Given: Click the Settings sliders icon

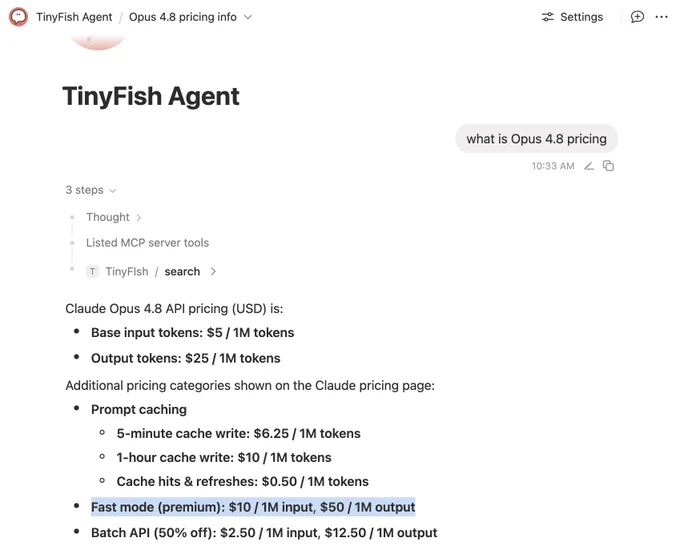Looking at the screenshot, I should pos(548,17).
